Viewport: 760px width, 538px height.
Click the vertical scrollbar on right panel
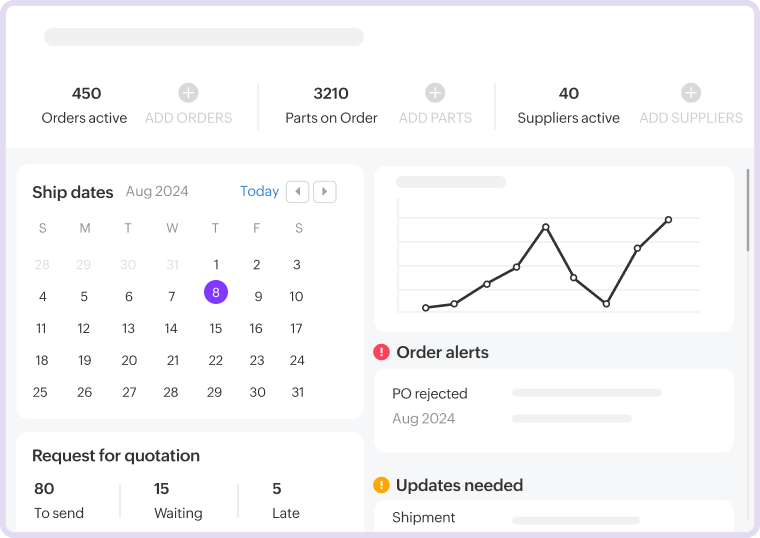pos(748,210)
